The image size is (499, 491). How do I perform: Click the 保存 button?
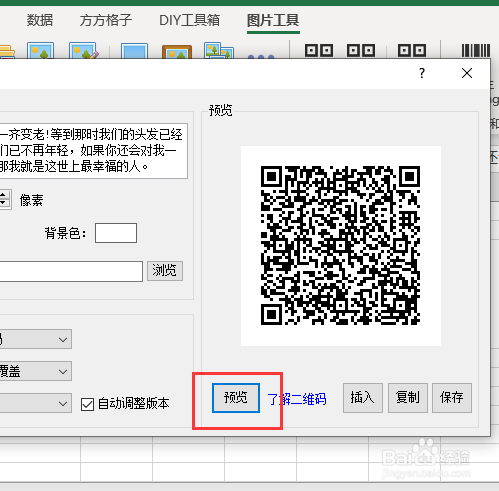pos(452,398)
